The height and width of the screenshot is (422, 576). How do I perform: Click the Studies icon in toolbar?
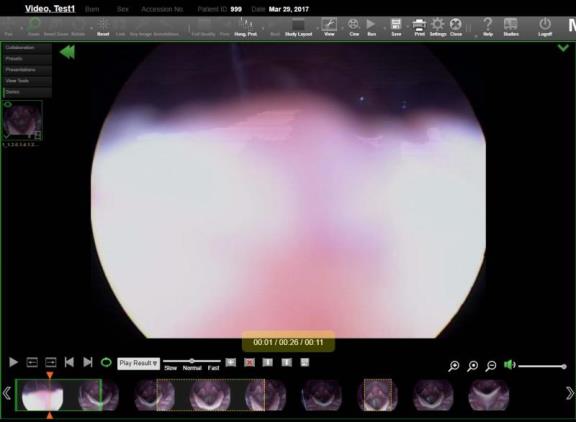[x=511, y=25]
